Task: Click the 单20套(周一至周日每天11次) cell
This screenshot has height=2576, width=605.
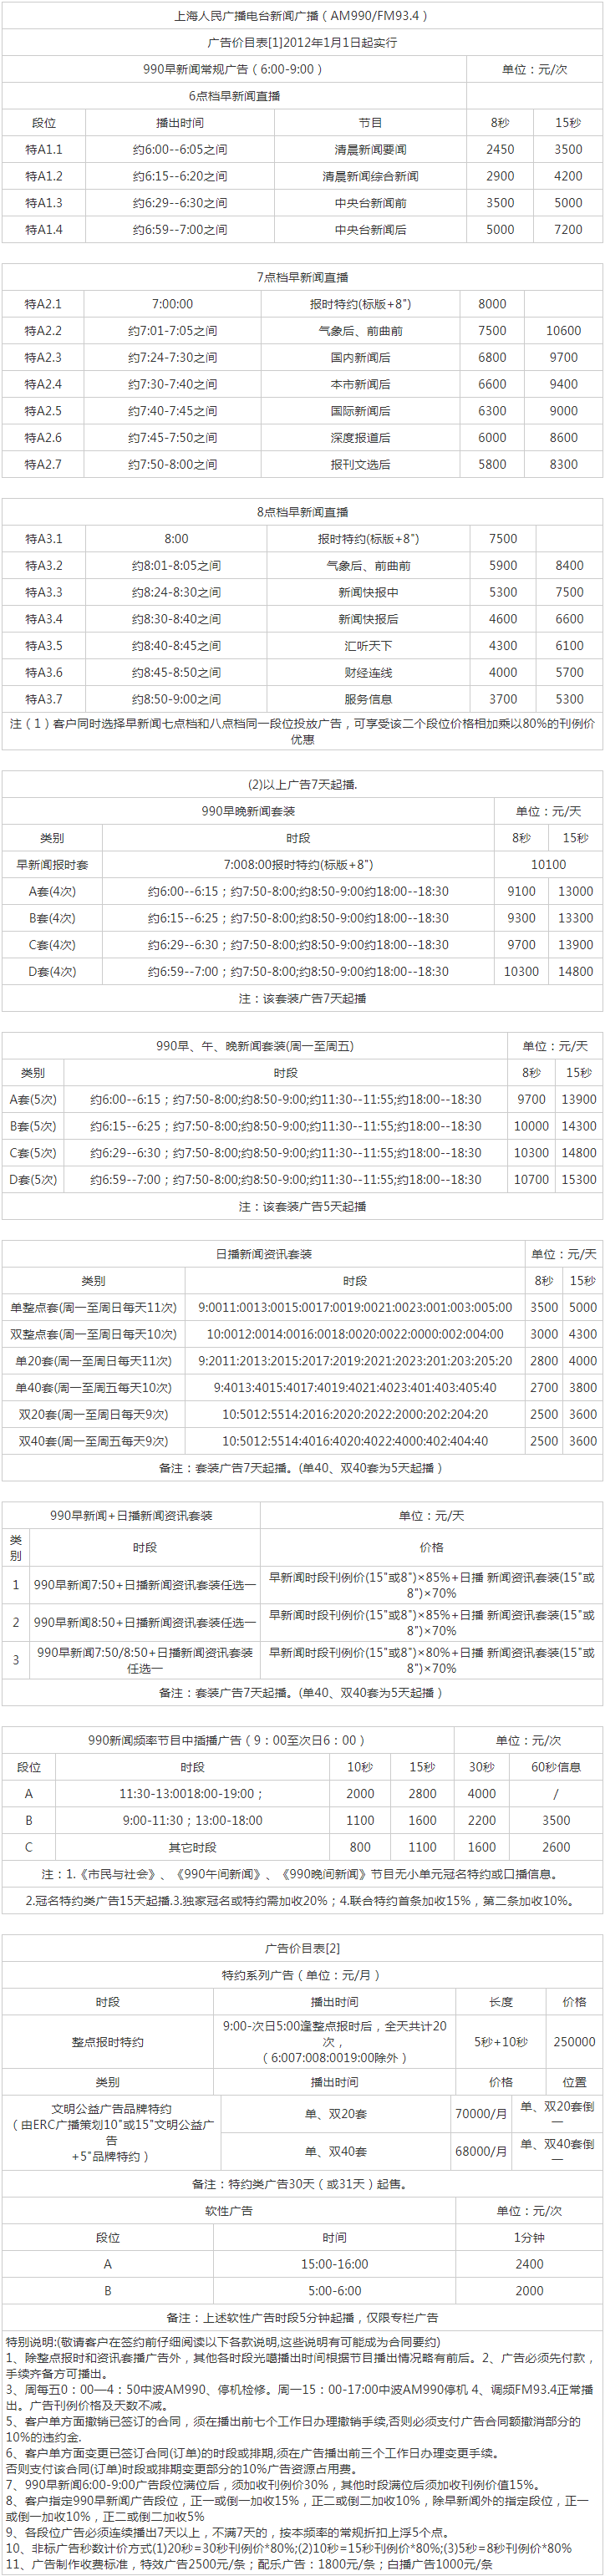Action: coord(93,1361)
